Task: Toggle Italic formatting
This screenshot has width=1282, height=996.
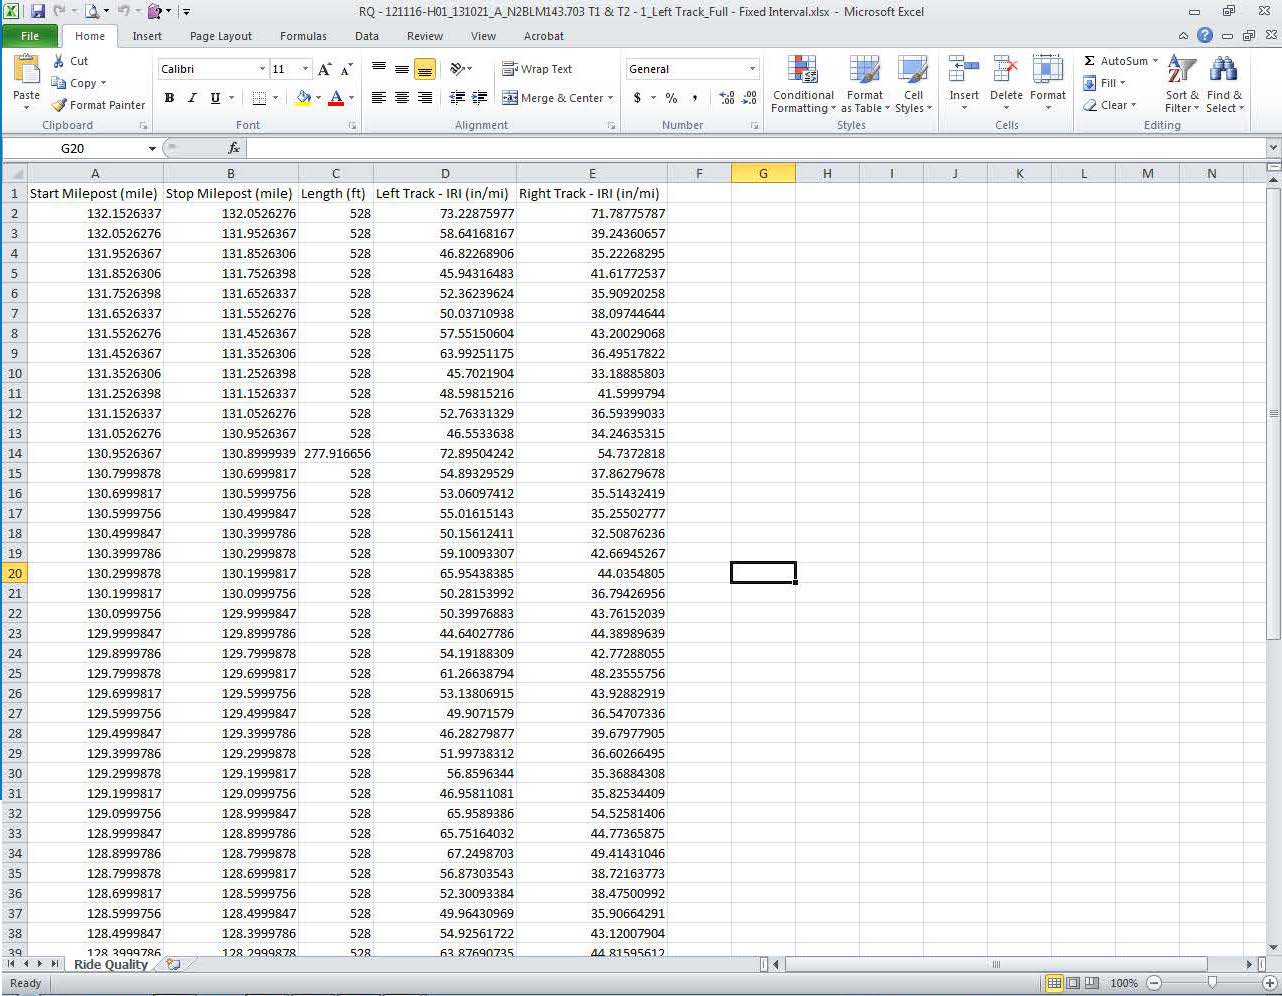Action: tap(192, 98)
